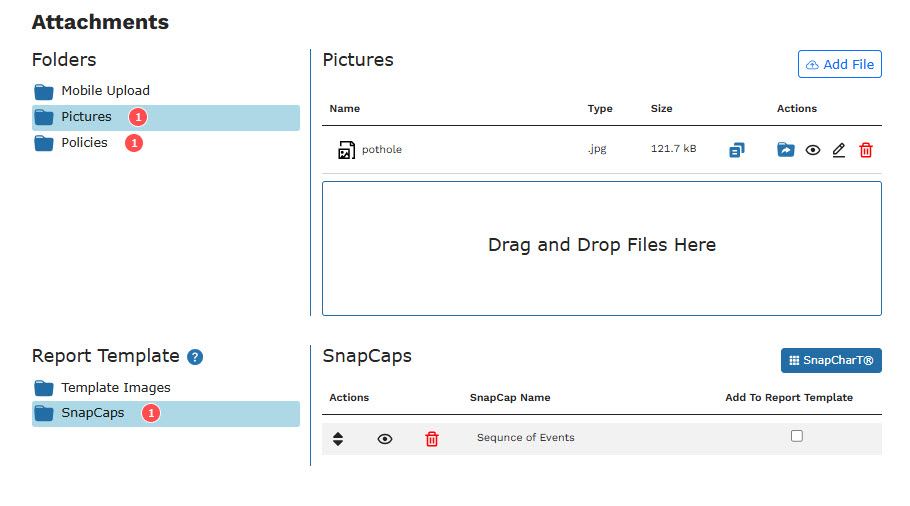
Task: Click move-to-folder icon for pothole file
Action: click(x=786, y=150)
